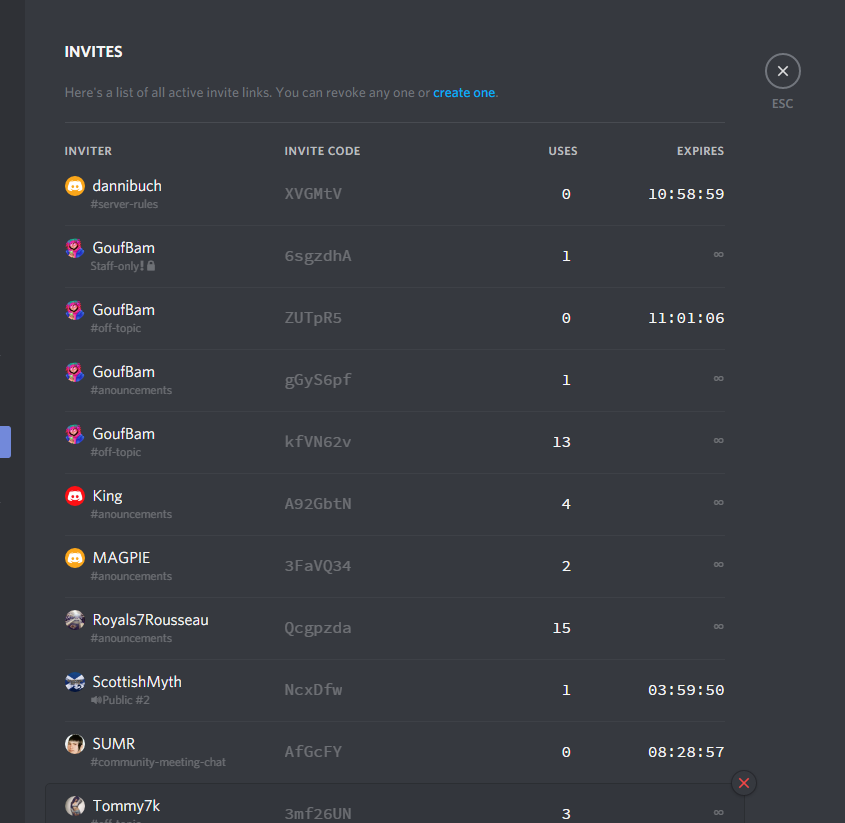Click GoufBam's avatar on the Staff-only invite
The width and height of the screenshot is (845, 823).
coord(74,247)
